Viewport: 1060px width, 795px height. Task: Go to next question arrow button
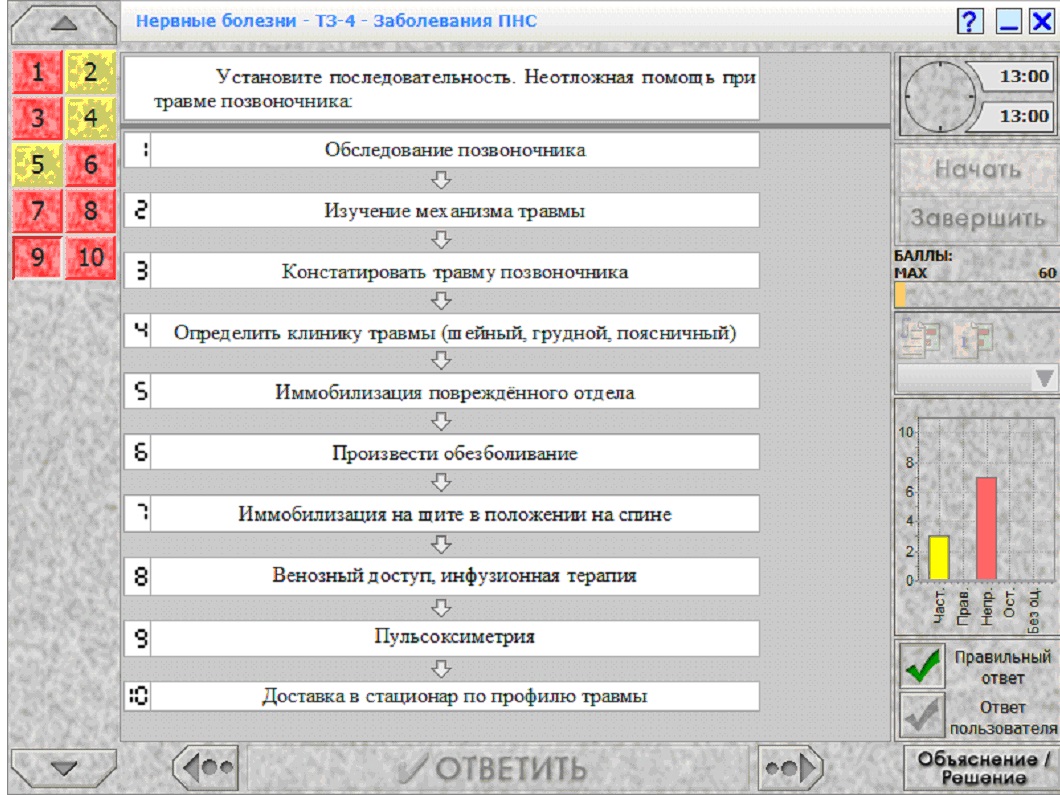click(x=790, y=767)
